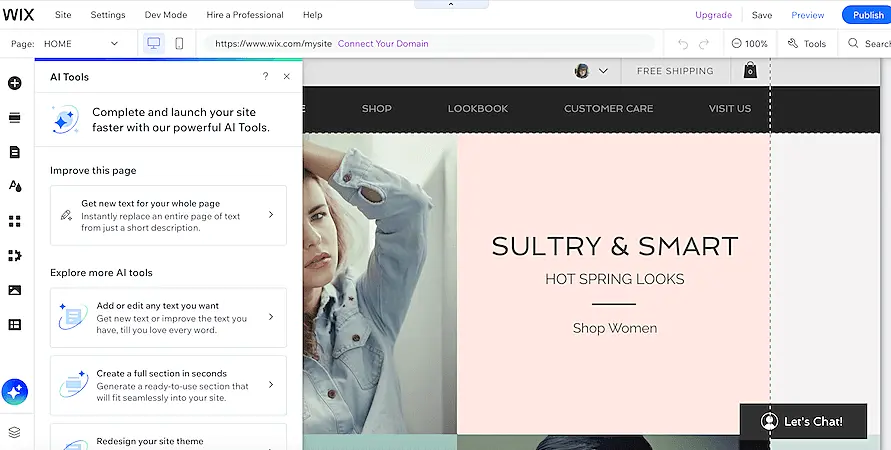Close the AI Tools panel
The width and height of the screenshot is (891, 450).
coord(286,76)
